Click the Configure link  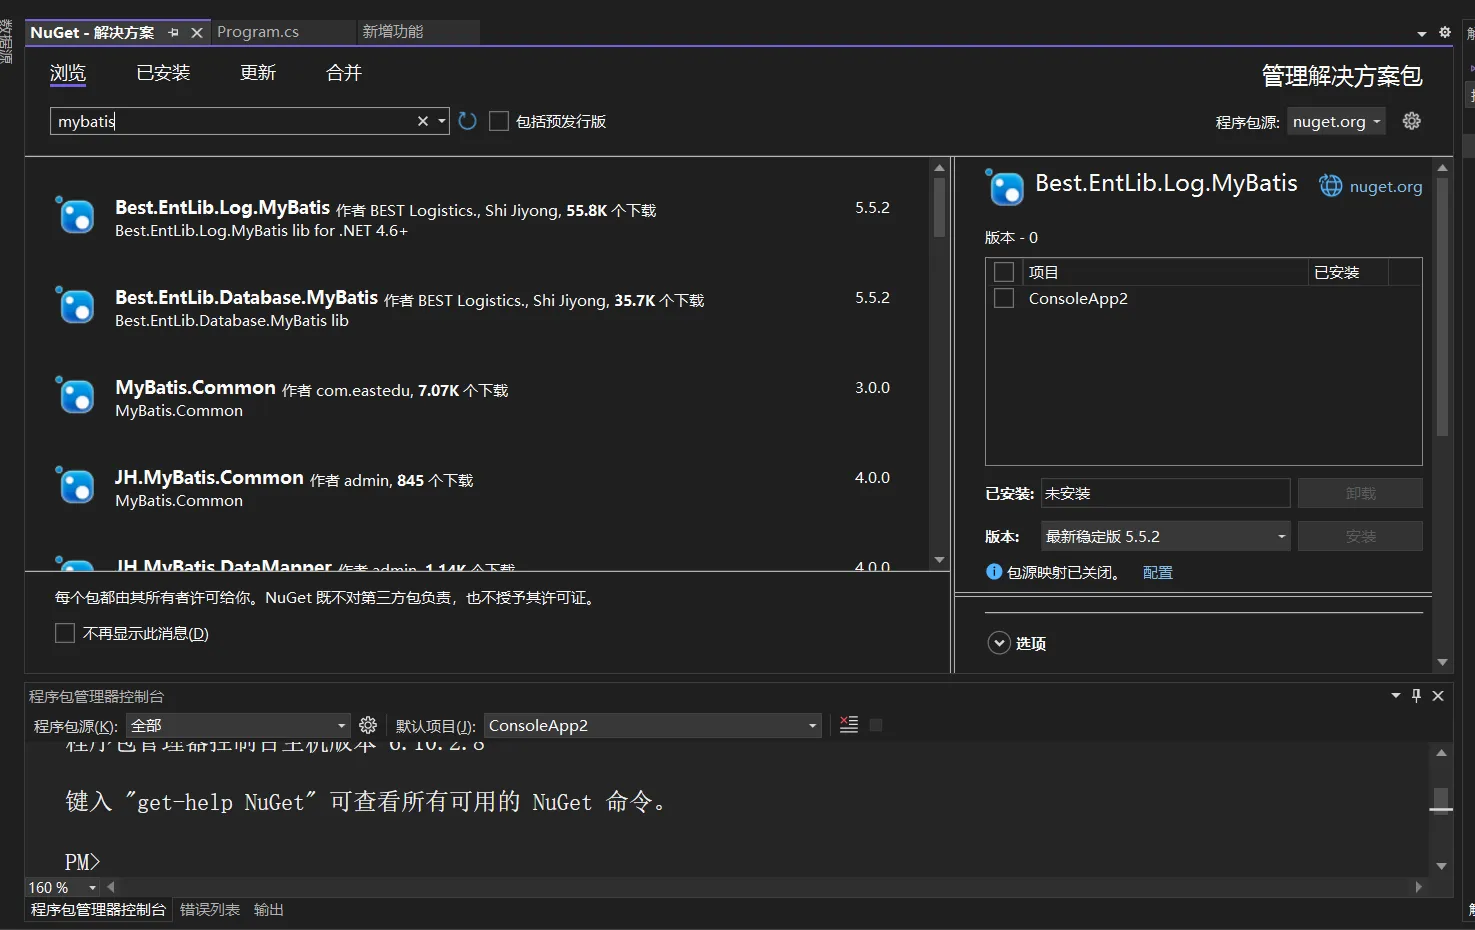tap(1158, 572)
